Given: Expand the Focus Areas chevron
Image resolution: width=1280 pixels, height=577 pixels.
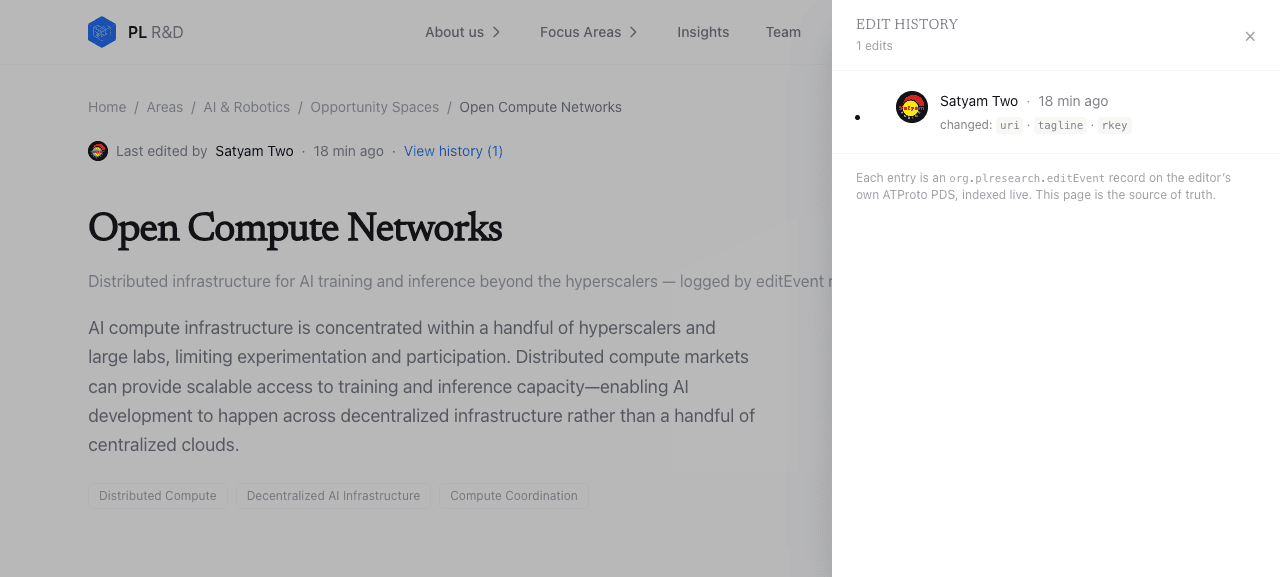Looking at the screenshot, I should 634,32.
